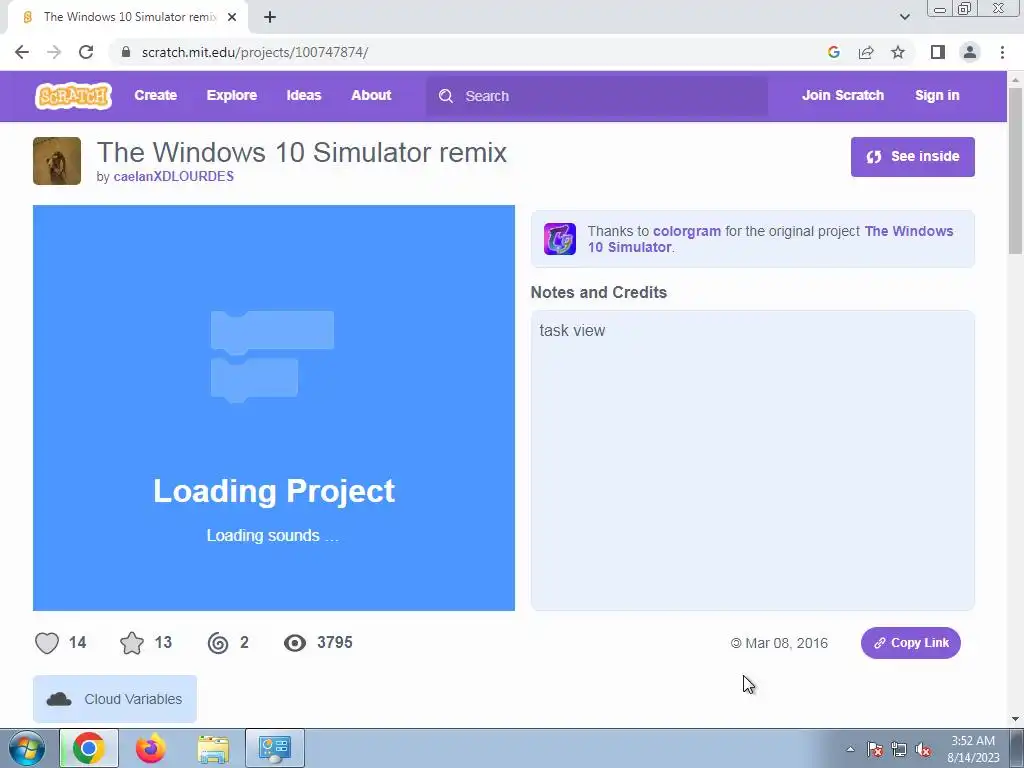1024x768 pixels.
Task: Go to the Ideas page
Action: [304, 95]
